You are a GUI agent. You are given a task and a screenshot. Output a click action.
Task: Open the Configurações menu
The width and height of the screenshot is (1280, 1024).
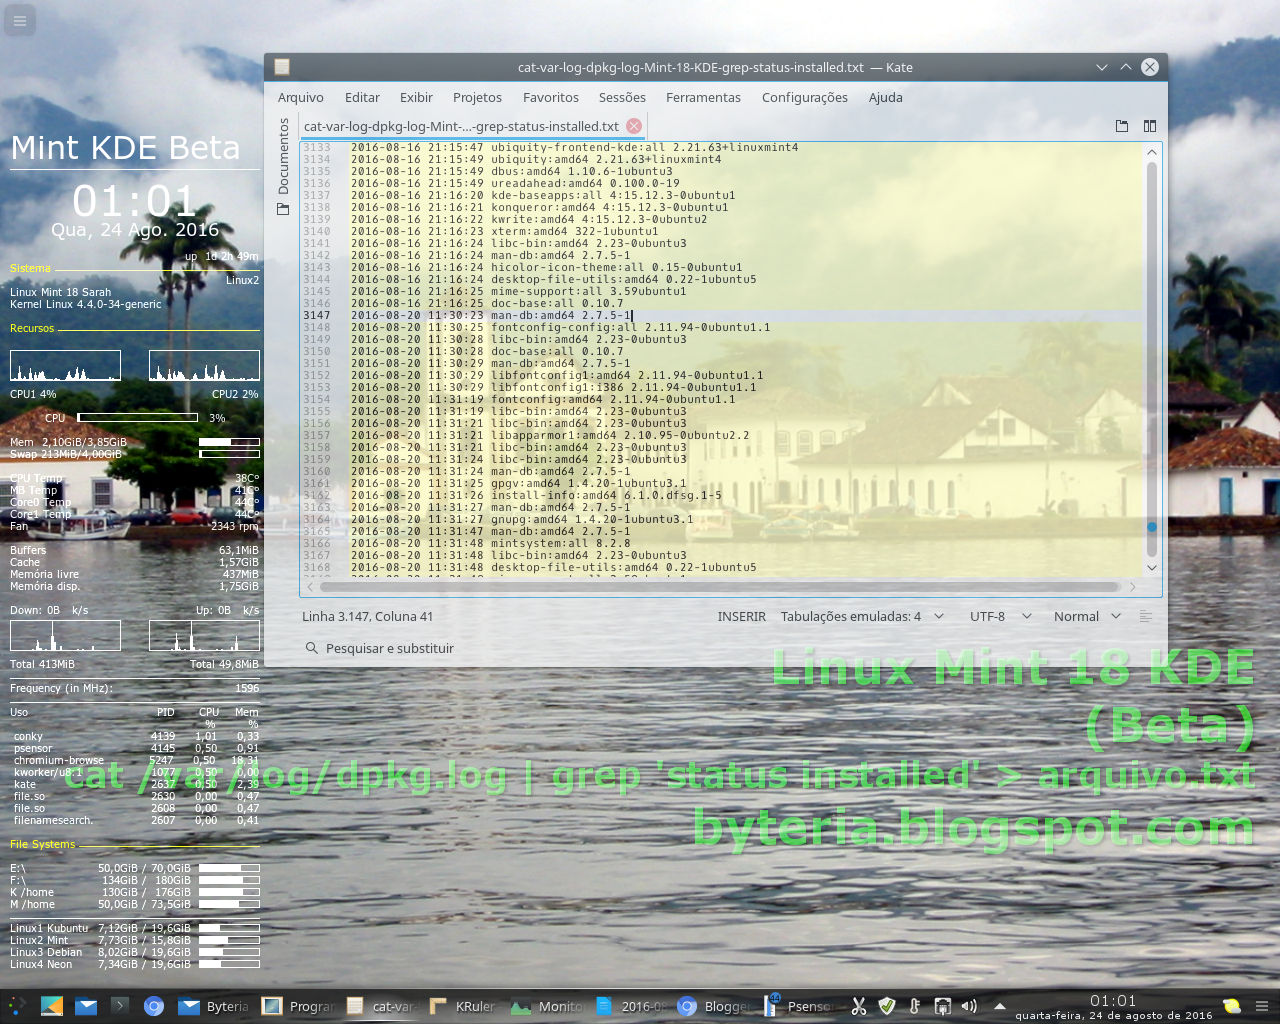click(805, 97)
